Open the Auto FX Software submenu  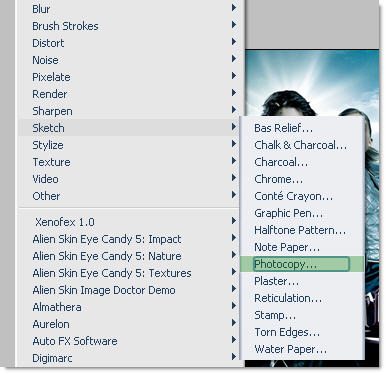tap(128, 341)
